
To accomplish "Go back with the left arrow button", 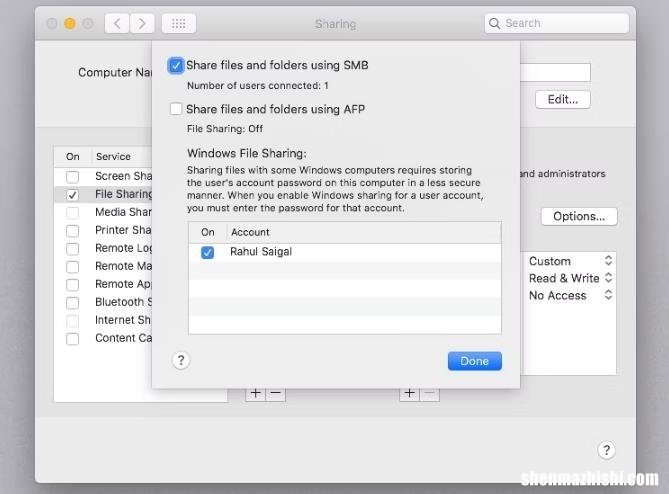I will [x=117, y=23].
